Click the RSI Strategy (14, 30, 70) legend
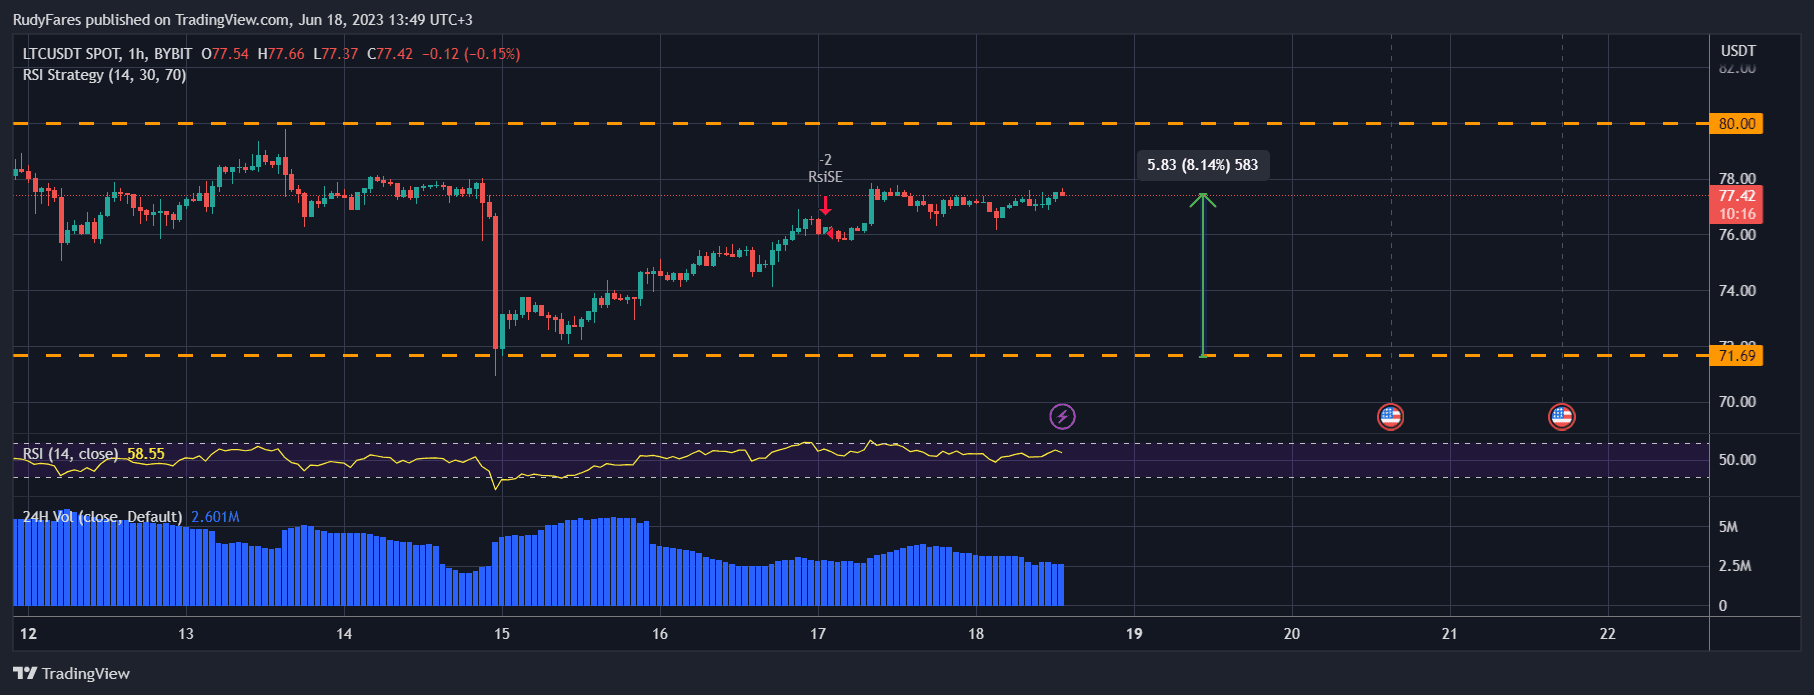 (104, 75)
